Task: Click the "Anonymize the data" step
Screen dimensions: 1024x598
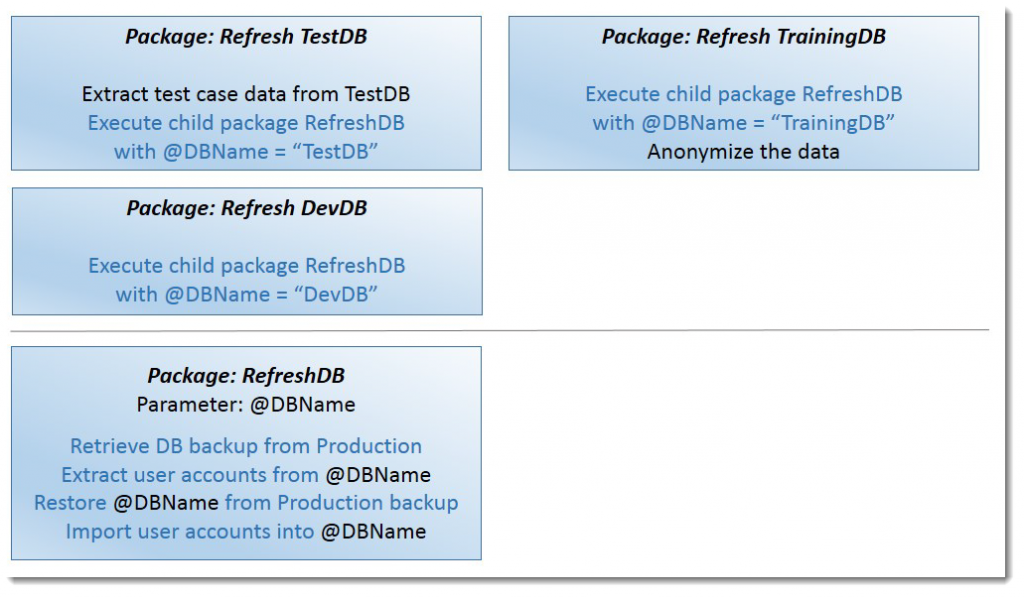Action: coord(743,152)
